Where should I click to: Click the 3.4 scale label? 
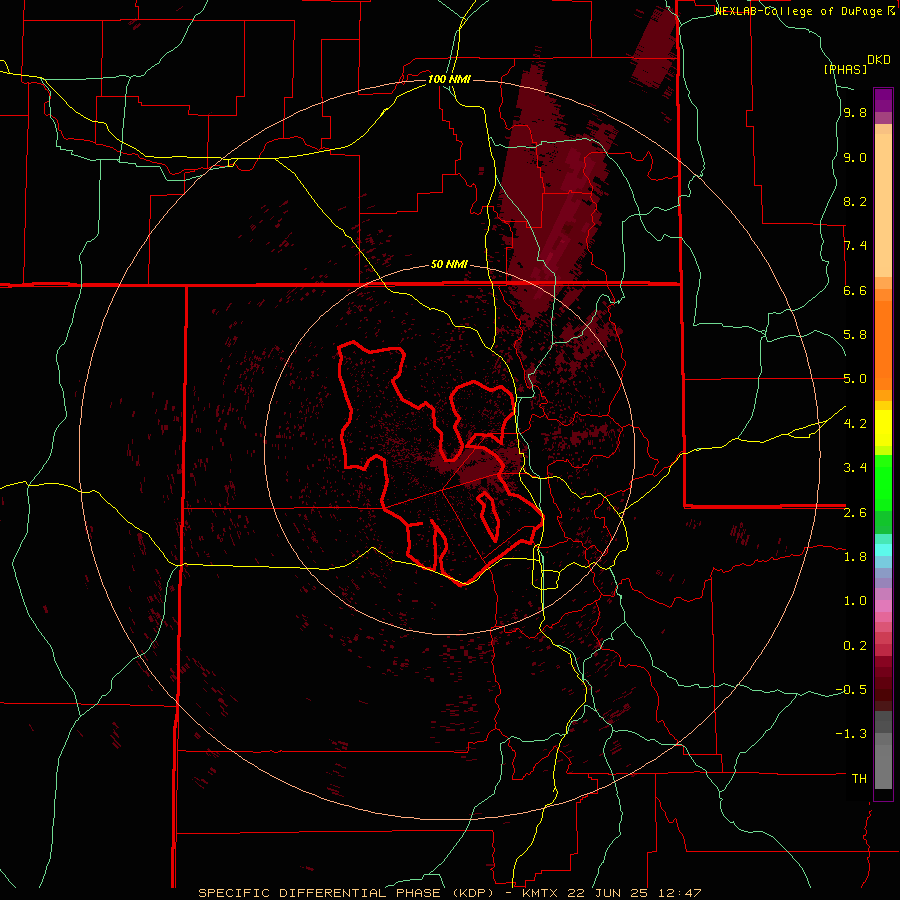tap(855, 468)
